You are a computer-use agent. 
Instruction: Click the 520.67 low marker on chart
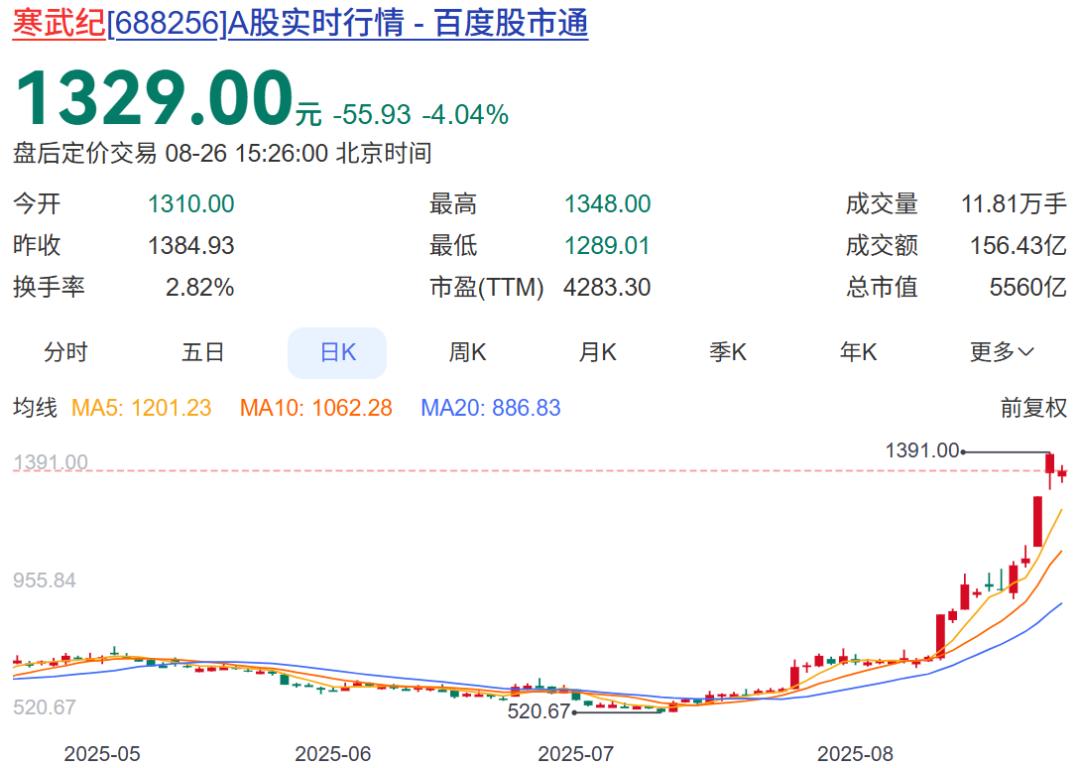click(x=539, y=711)
